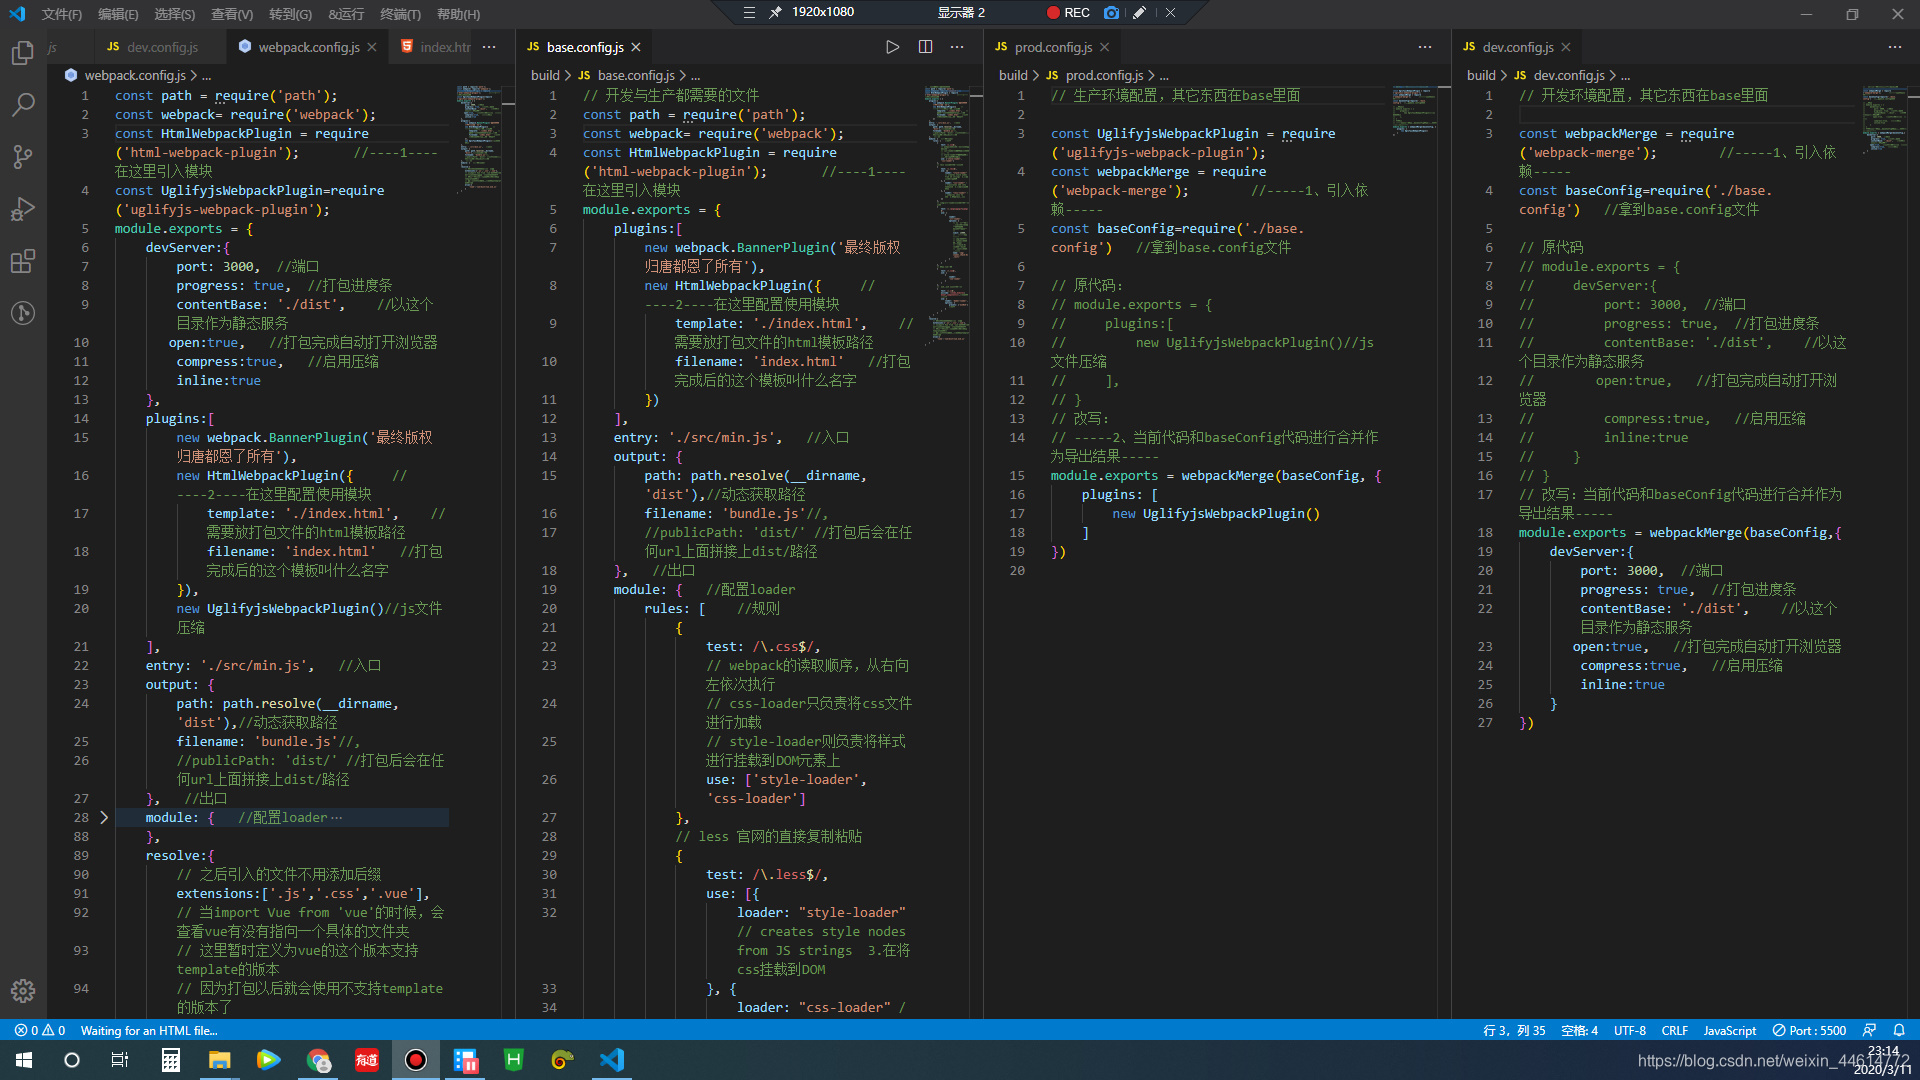This screenshot has height=1080, width=1920.
Task: Click the Youdao app icon in the taskbar
Action: pos(367,1060)
